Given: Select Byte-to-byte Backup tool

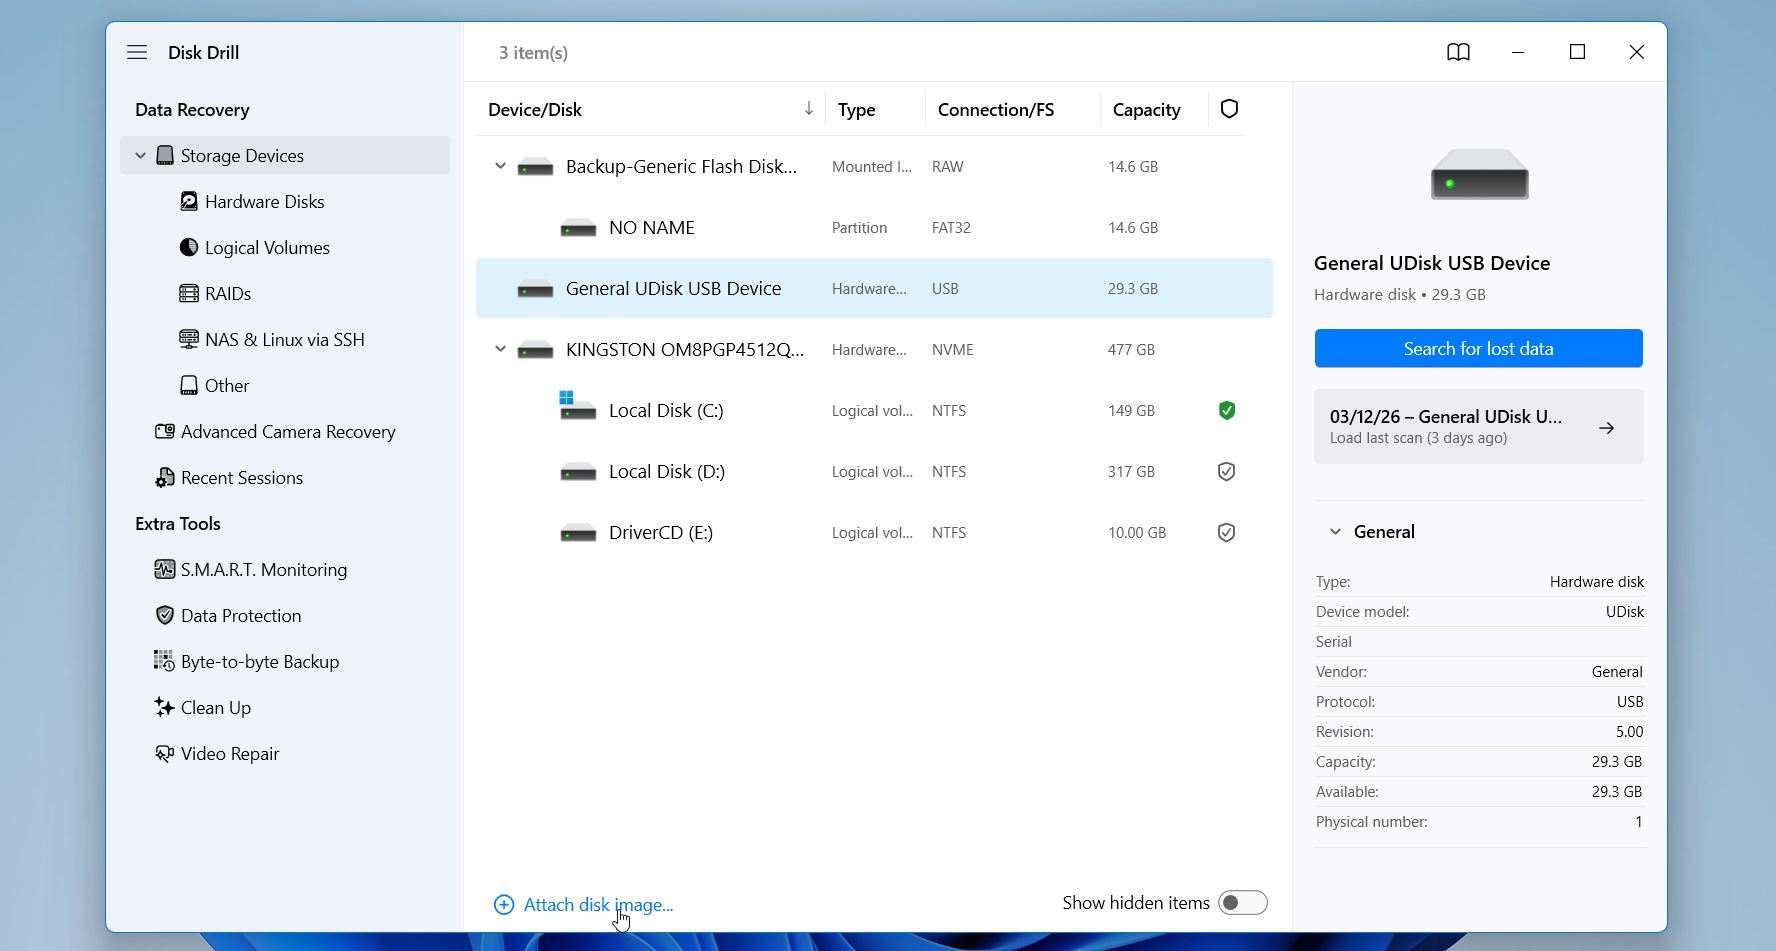Looking at the screenshot, I should [259, 662].
